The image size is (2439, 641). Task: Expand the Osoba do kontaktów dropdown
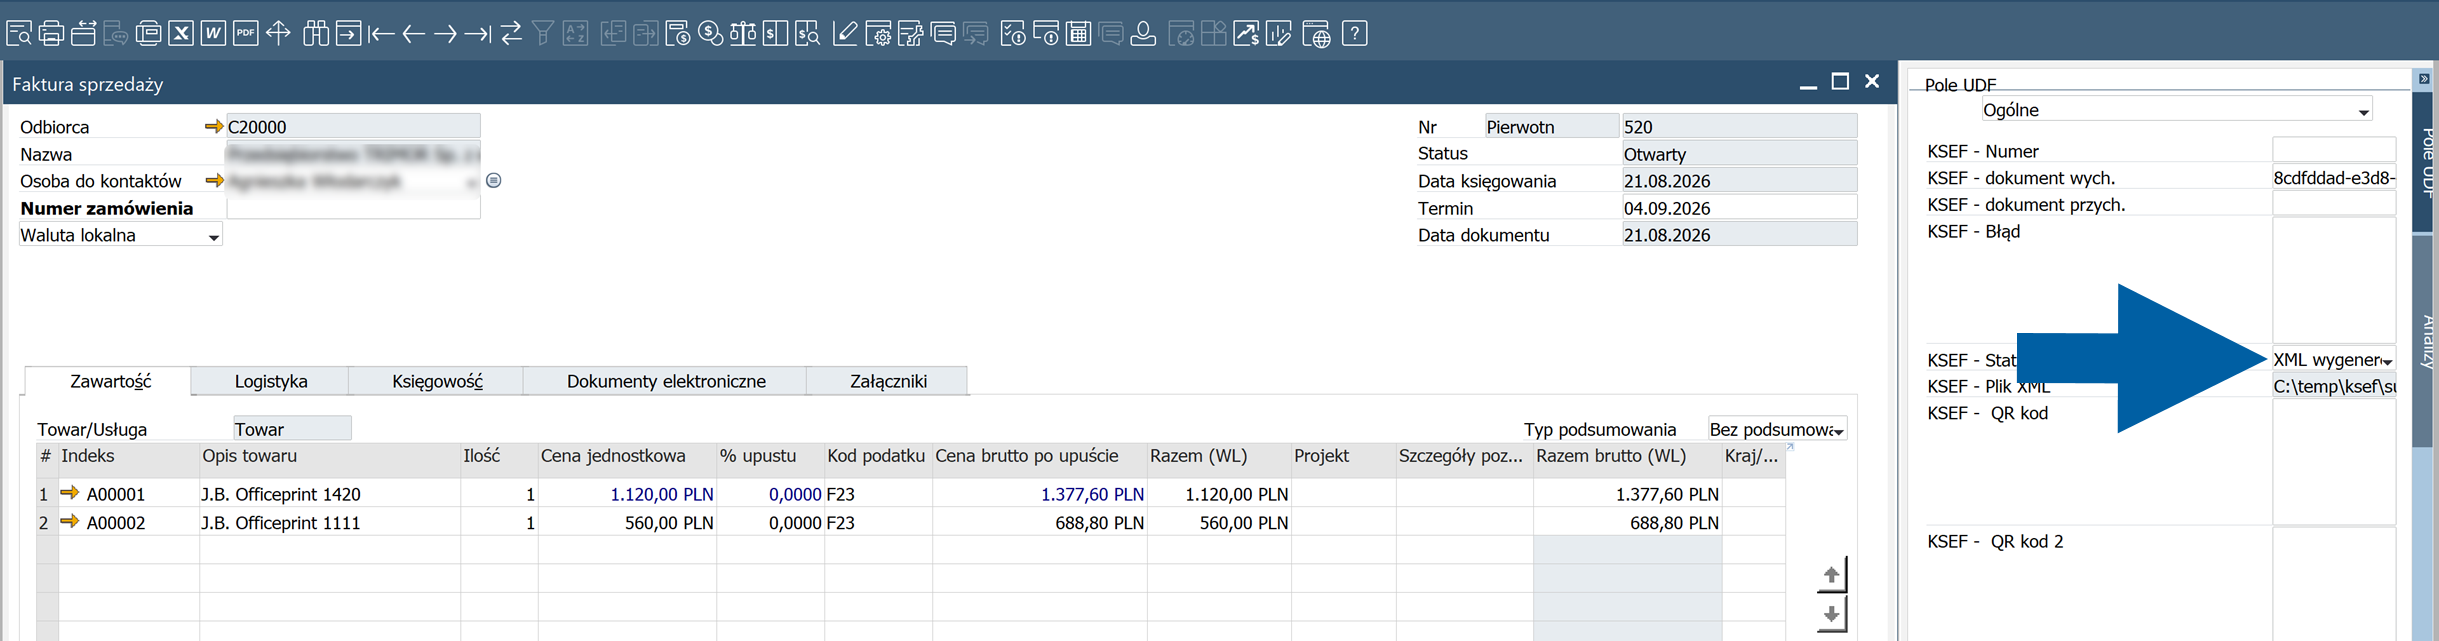point(471,183)
